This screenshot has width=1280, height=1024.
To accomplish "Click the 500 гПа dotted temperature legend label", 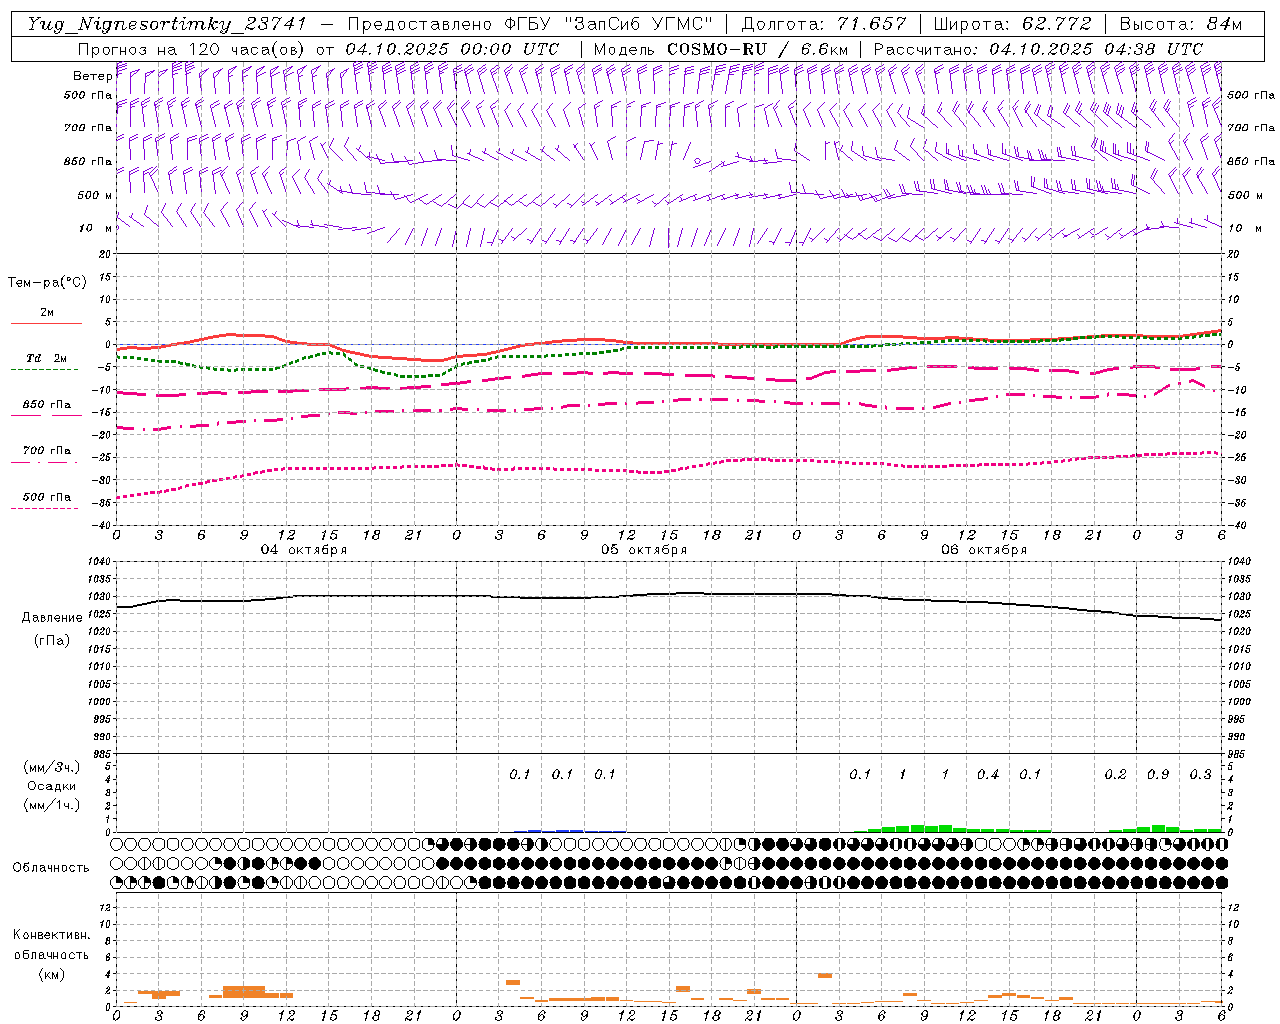I will pyautogui.click(x=46, y=497).
